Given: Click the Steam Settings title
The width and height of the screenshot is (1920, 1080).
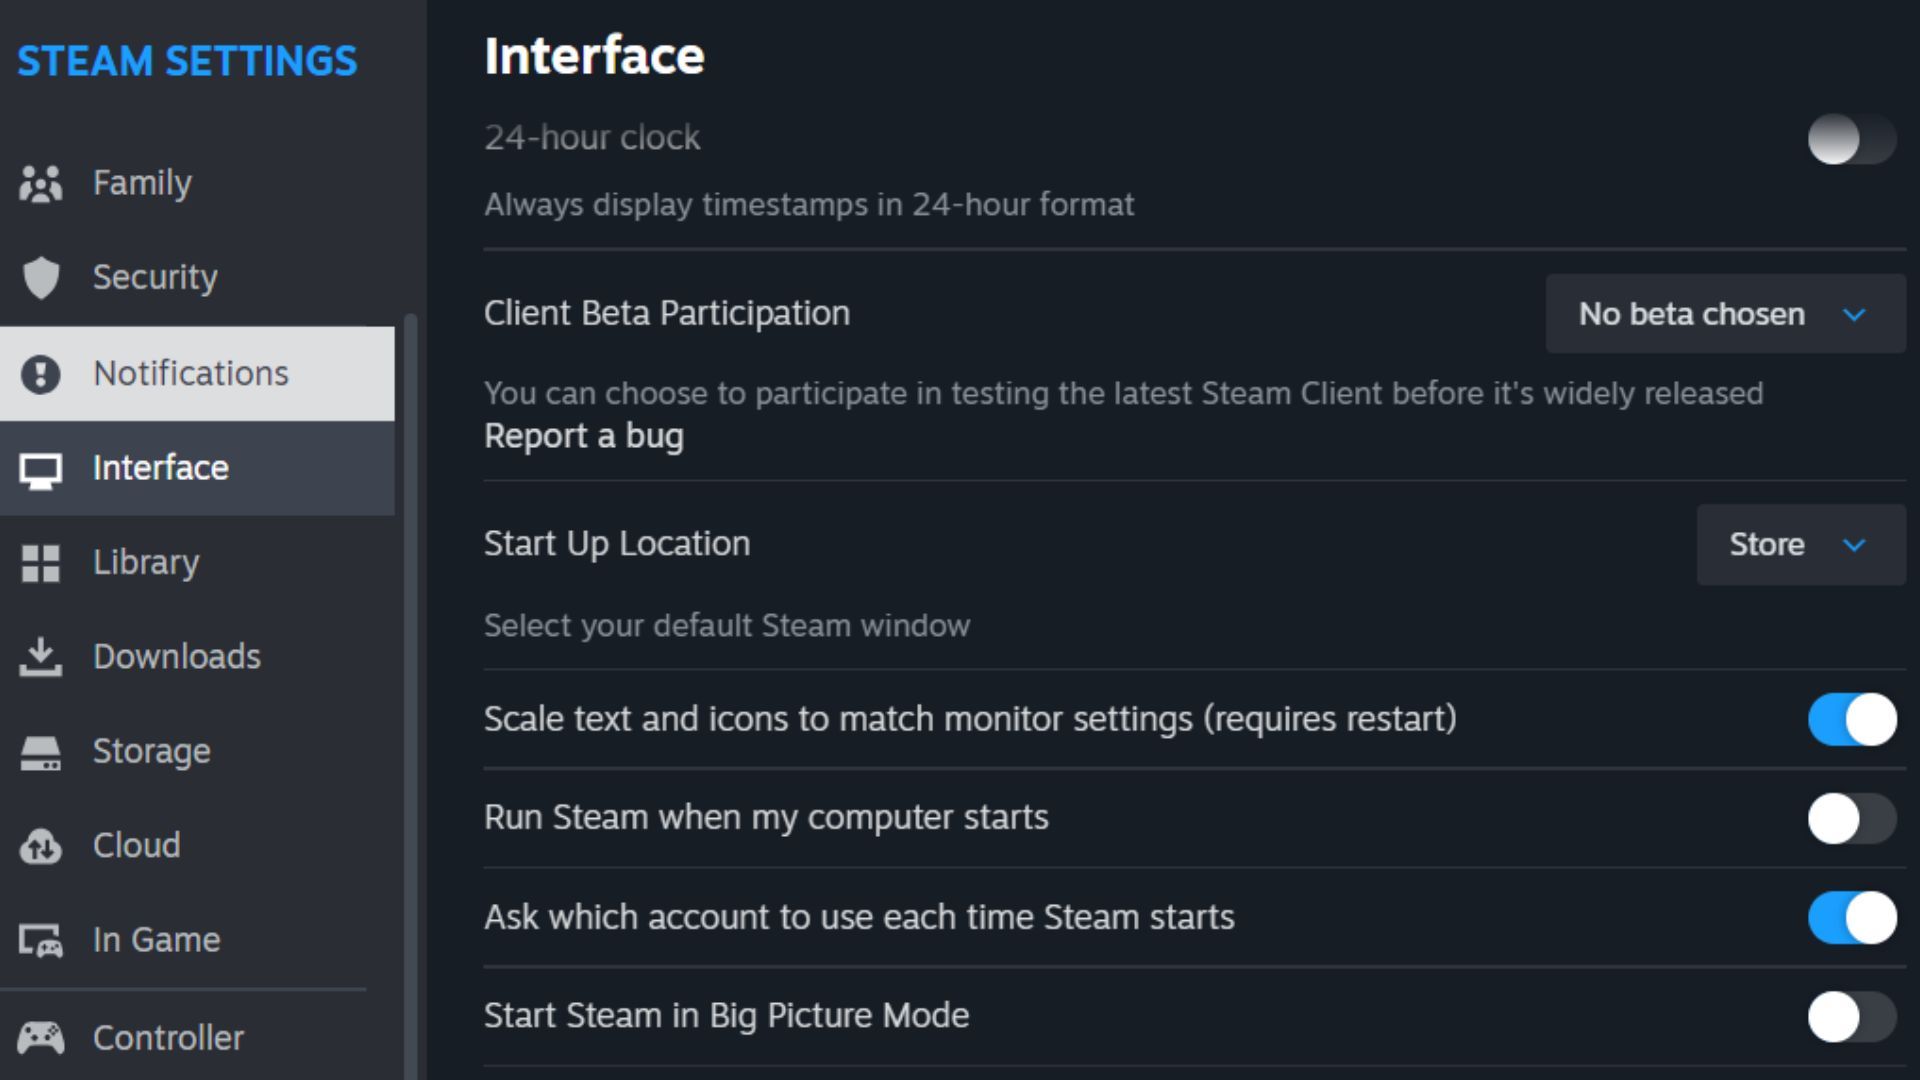Looking at the screenshot, I should point(187,61).
